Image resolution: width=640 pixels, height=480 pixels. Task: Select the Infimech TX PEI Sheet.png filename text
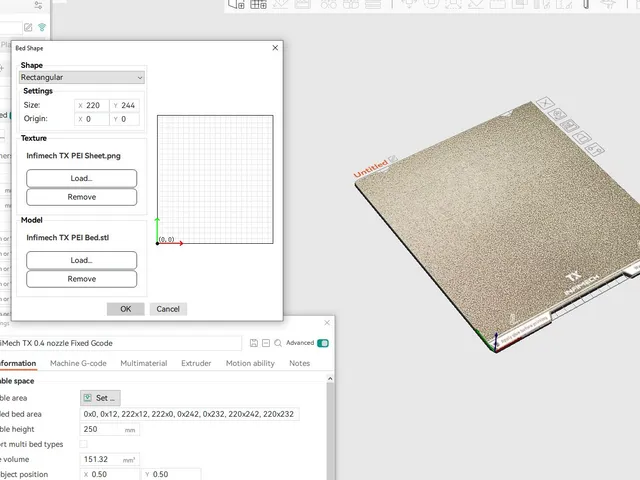tap(73, 156)
